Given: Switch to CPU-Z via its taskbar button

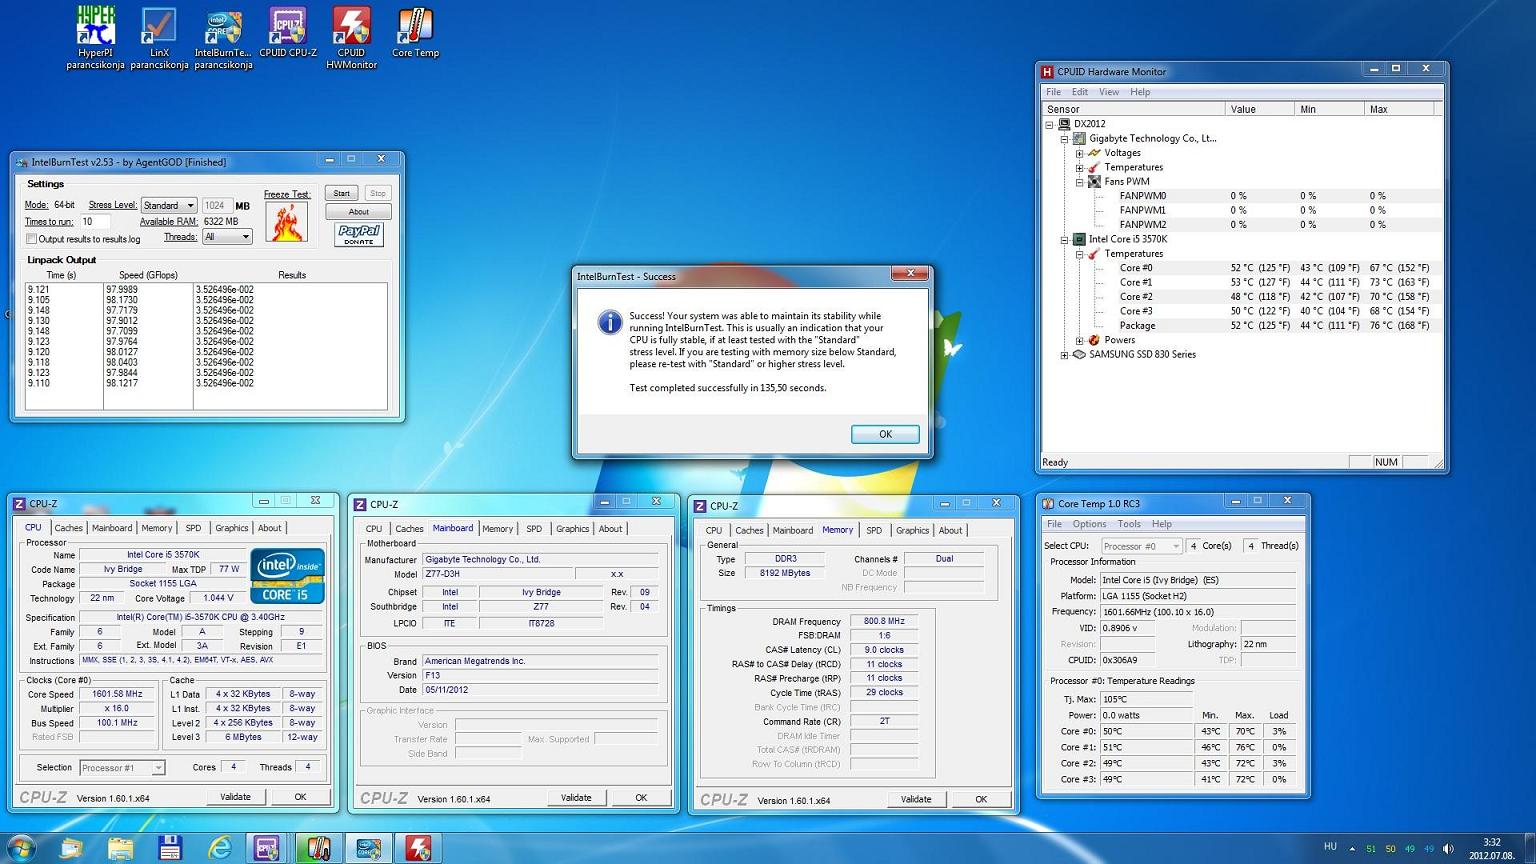Looking at the screenshot, I should [x=267, y=848].
